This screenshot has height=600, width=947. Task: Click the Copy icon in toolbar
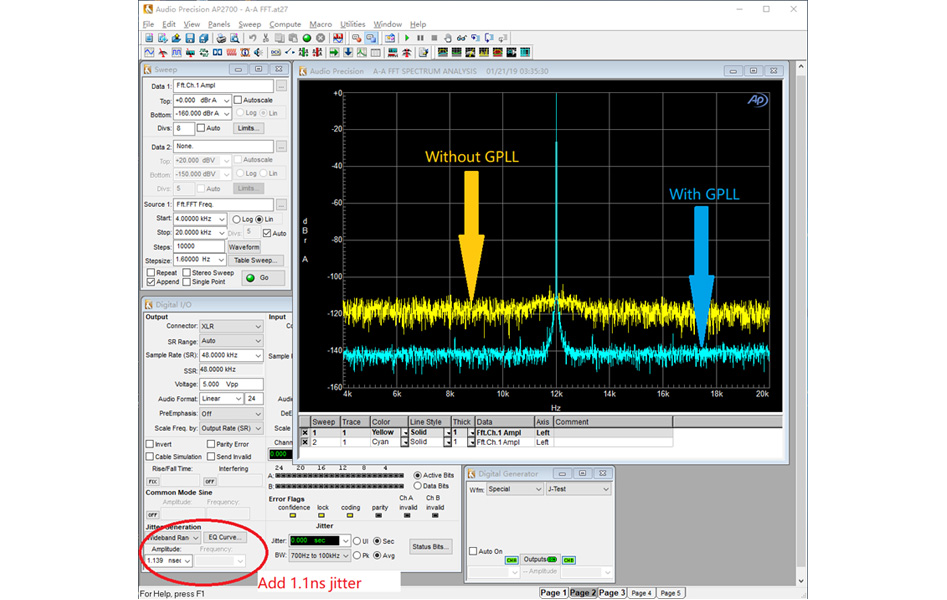pyautogui.click(x=279, y=38)
